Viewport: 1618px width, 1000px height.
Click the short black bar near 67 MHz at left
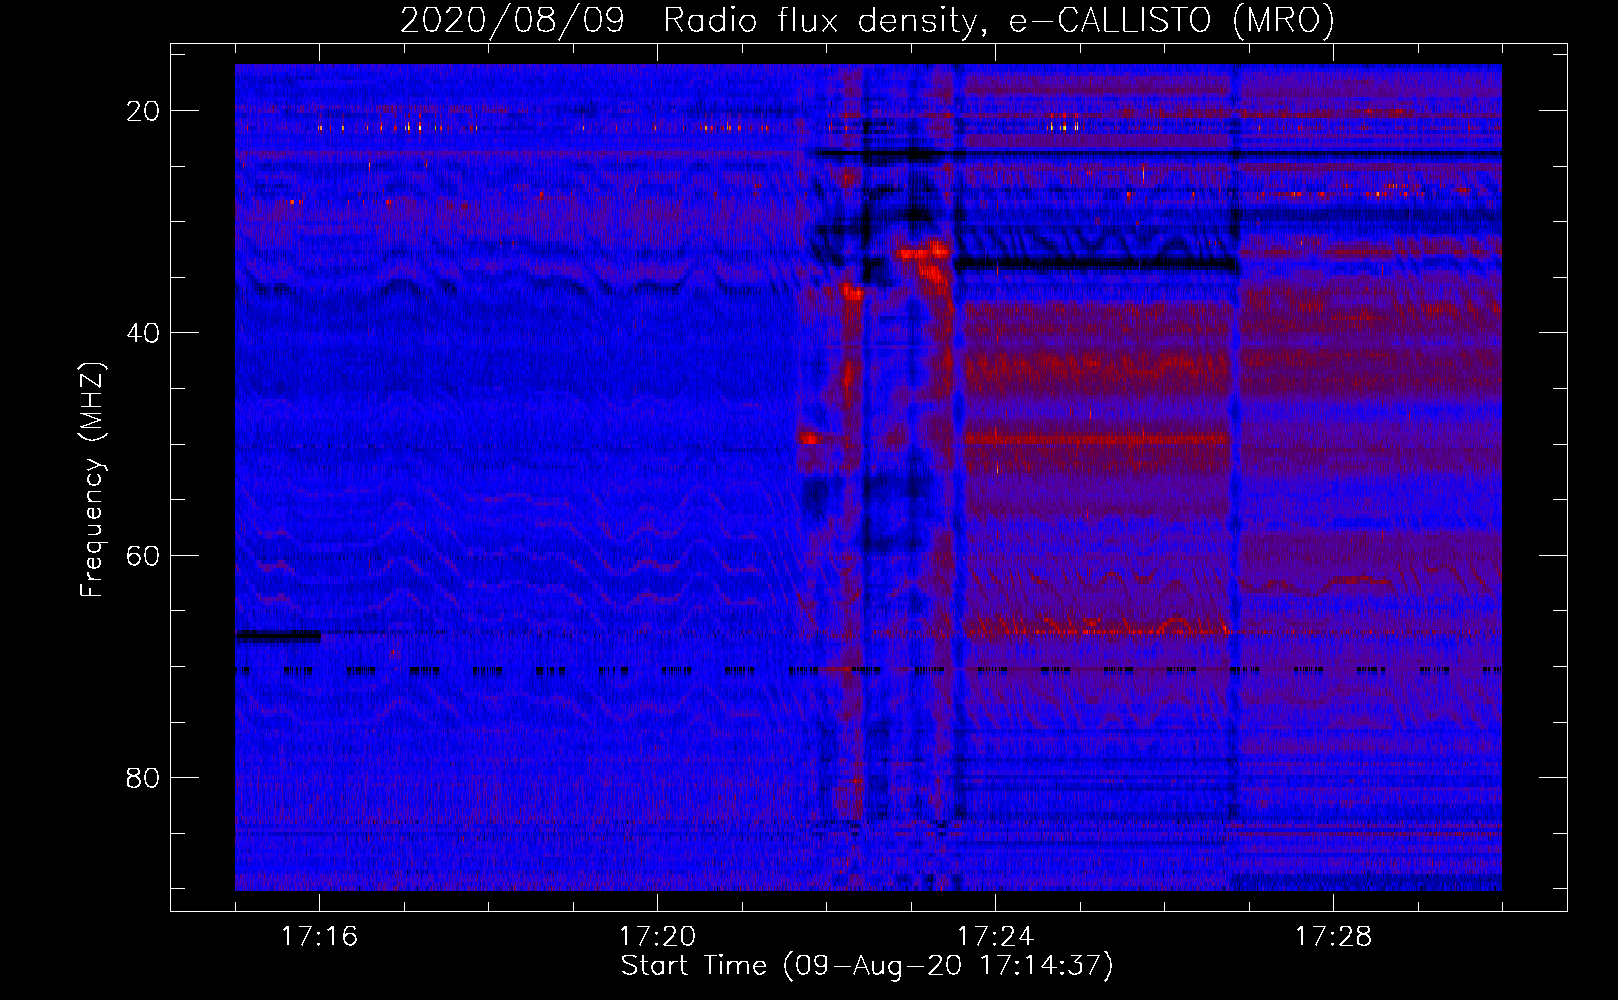[x=278, y=635]
